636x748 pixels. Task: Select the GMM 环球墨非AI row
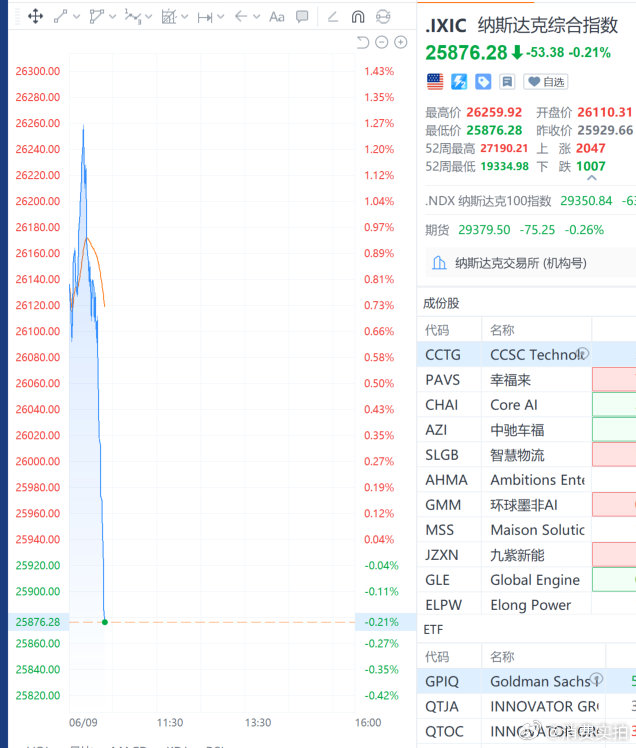526,505
